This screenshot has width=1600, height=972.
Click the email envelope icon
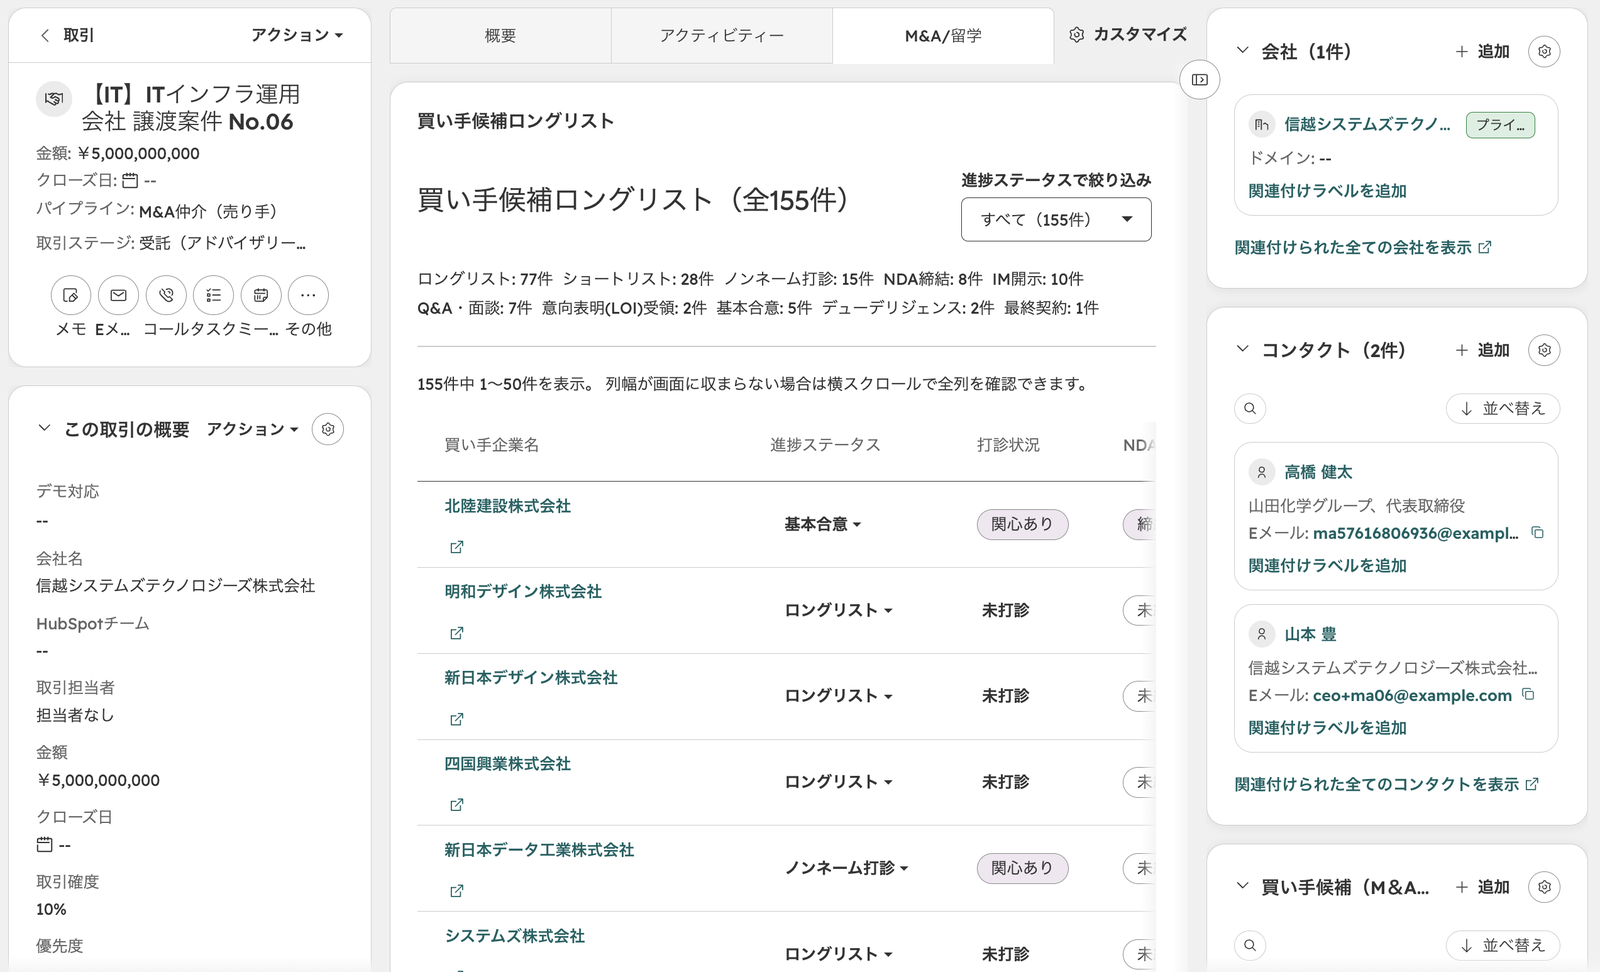[118, 295]
